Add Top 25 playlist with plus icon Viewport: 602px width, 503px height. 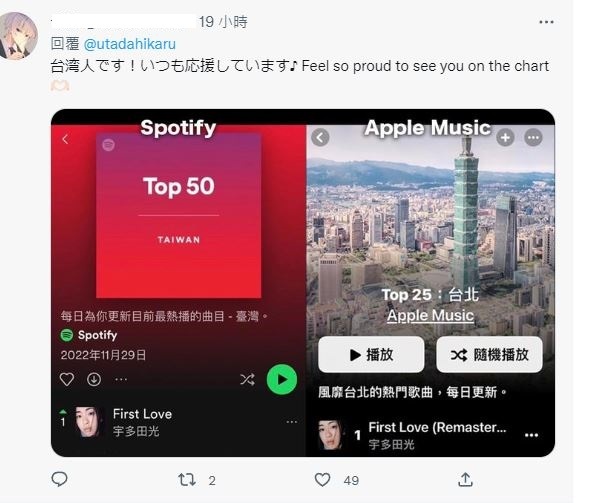[x=505, y=137]
